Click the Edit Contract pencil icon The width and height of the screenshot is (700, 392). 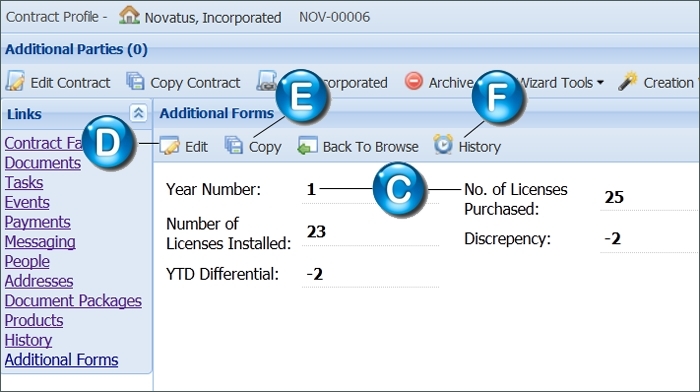pyautogui.click(x=15, y=81)
